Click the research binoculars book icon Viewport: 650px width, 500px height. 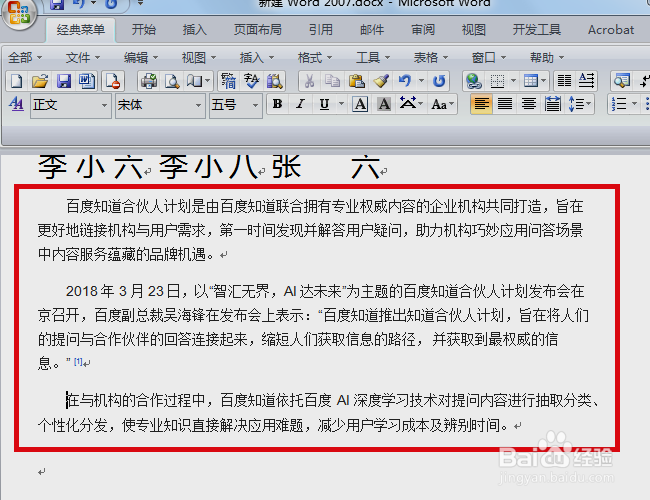point(274,81)
